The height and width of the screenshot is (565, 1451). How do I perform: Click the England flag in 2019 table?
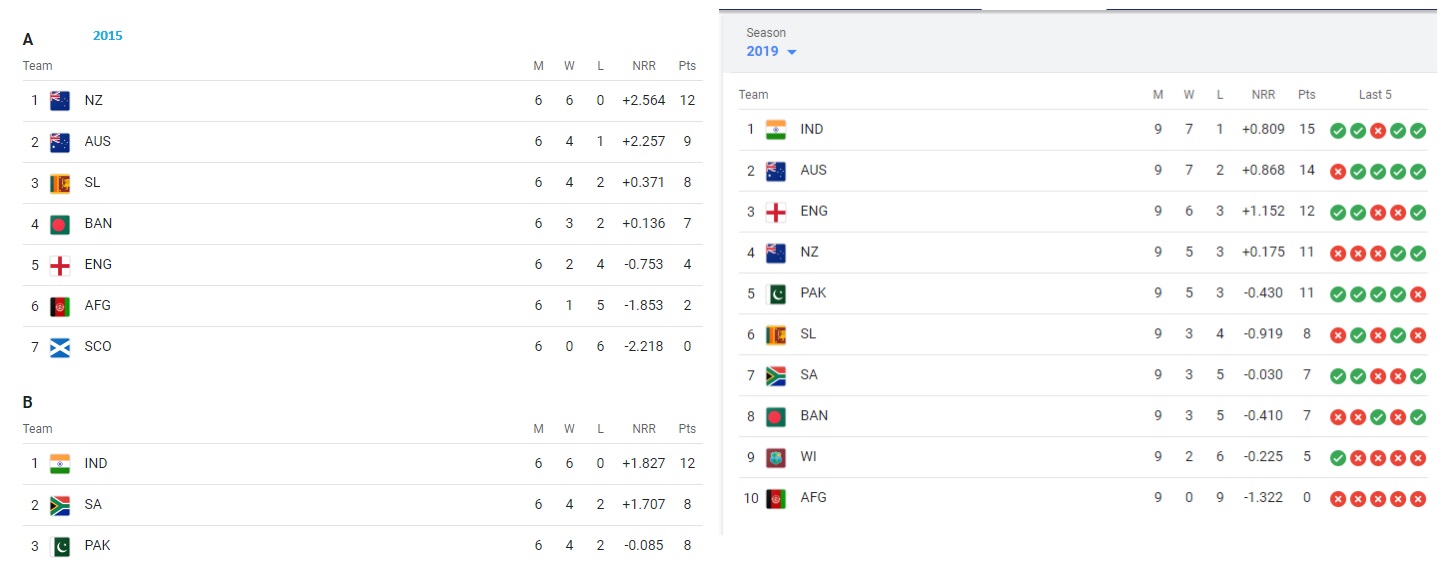[x=776, y=211]
